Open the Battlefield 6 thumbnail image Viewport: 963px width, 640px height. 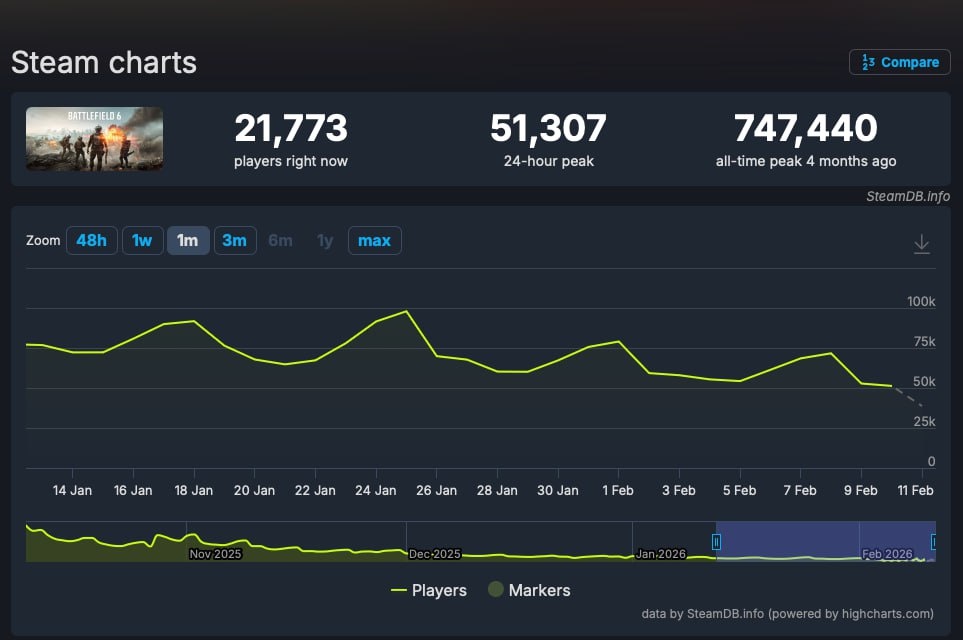(95, 139)
